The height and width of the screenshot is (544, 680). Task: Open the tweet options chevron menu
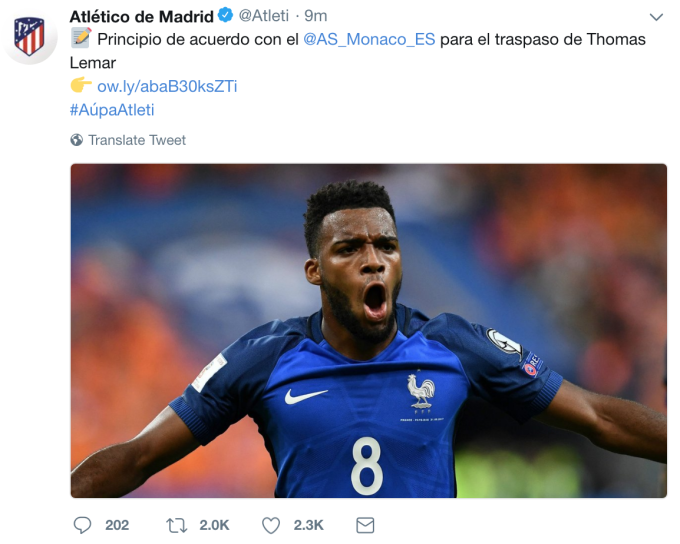point(656,17)
